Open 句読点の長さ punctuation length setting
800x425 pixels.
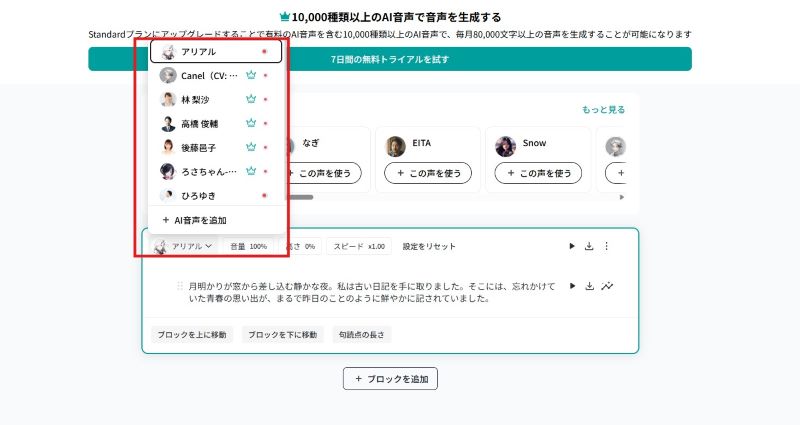pos(362,335)
